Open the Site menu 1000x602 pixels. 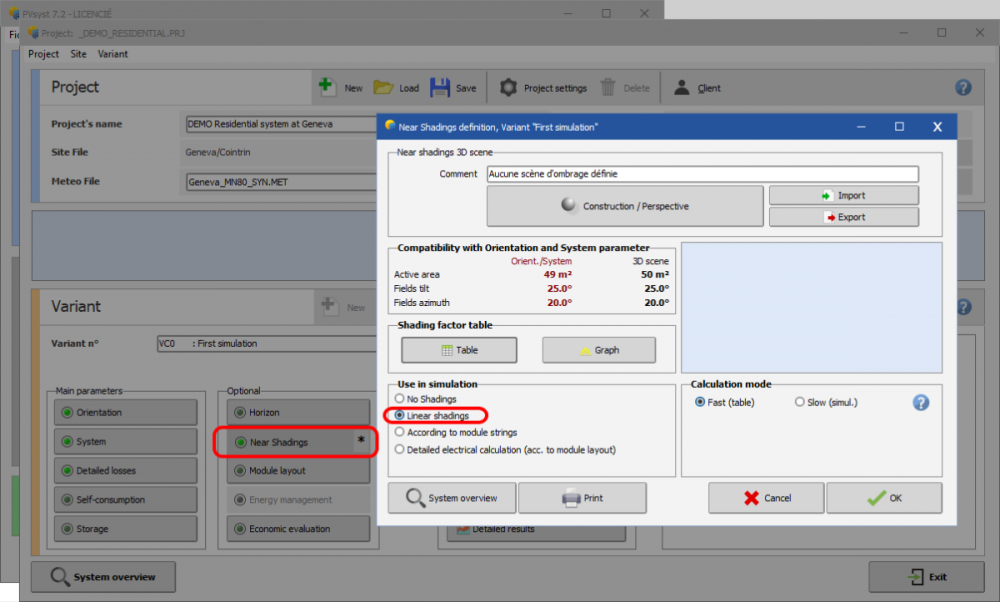pyautogui.click(x=78, y=54)
